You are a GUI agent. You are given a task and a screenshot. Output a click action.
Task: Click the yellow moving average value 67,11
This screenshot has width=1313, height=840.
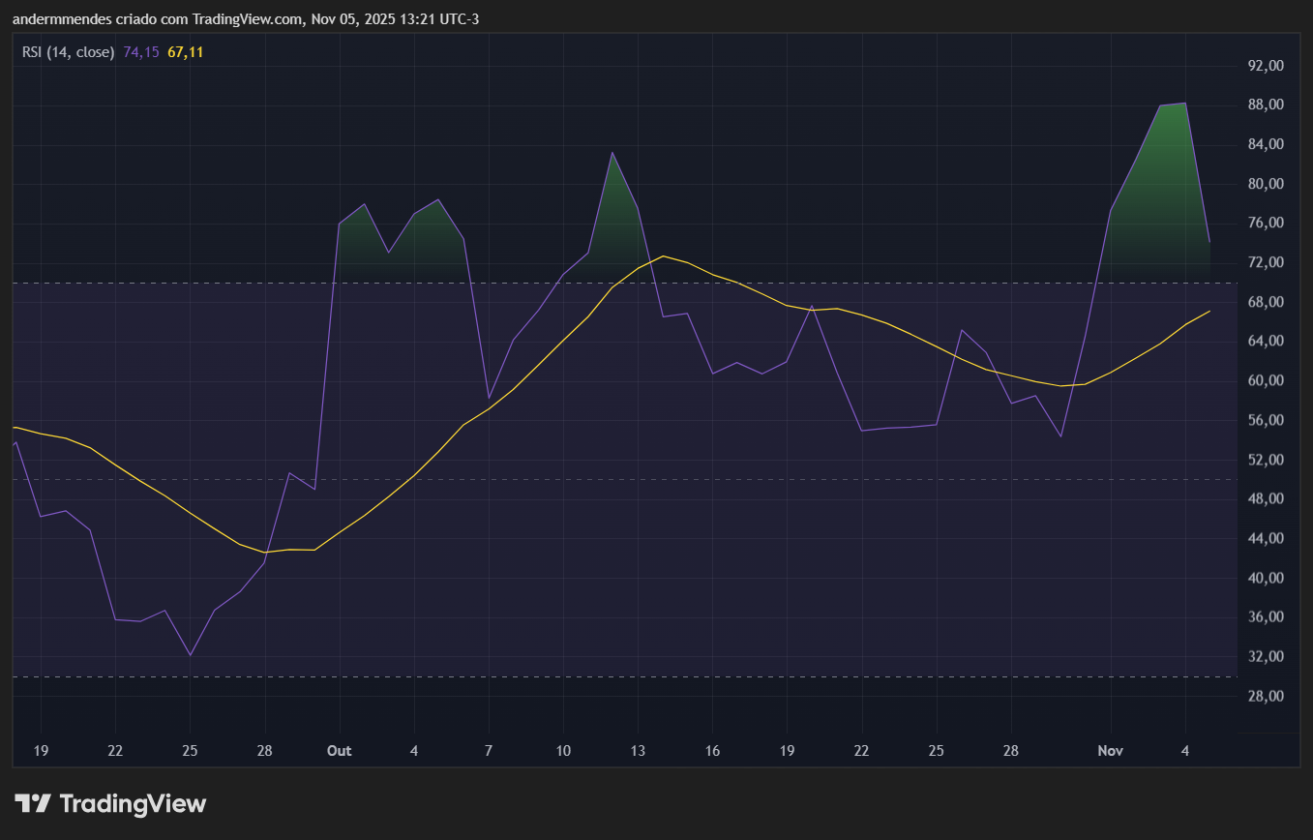185,52
